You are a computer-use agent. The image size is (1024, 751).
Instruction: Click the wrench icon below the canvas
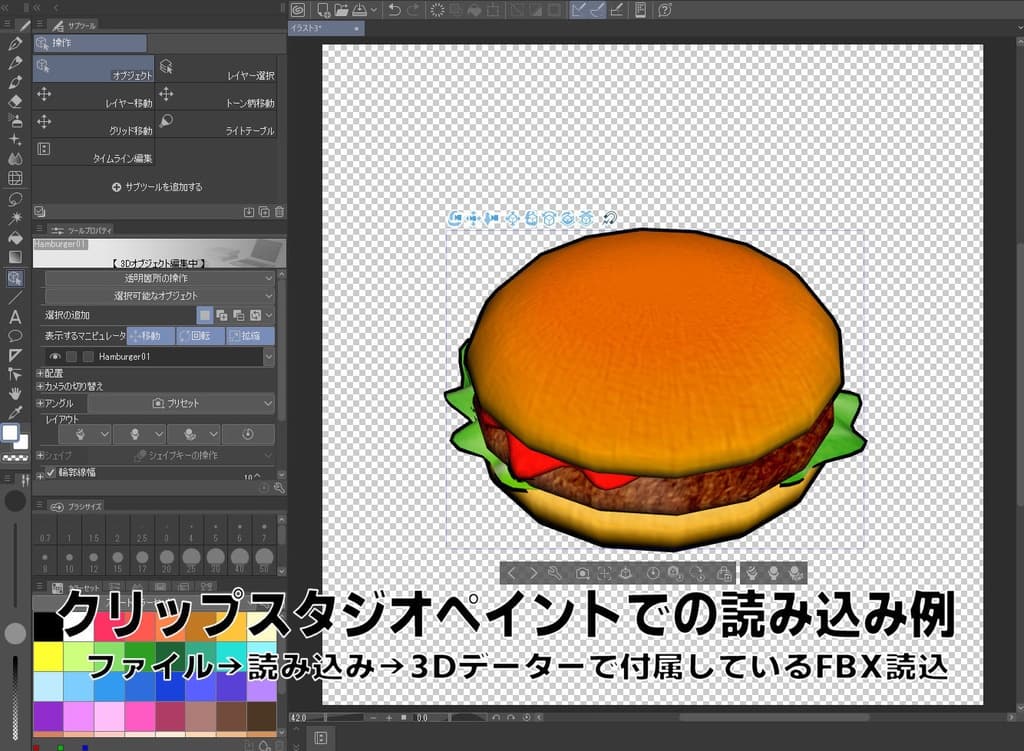pos(556,572)
